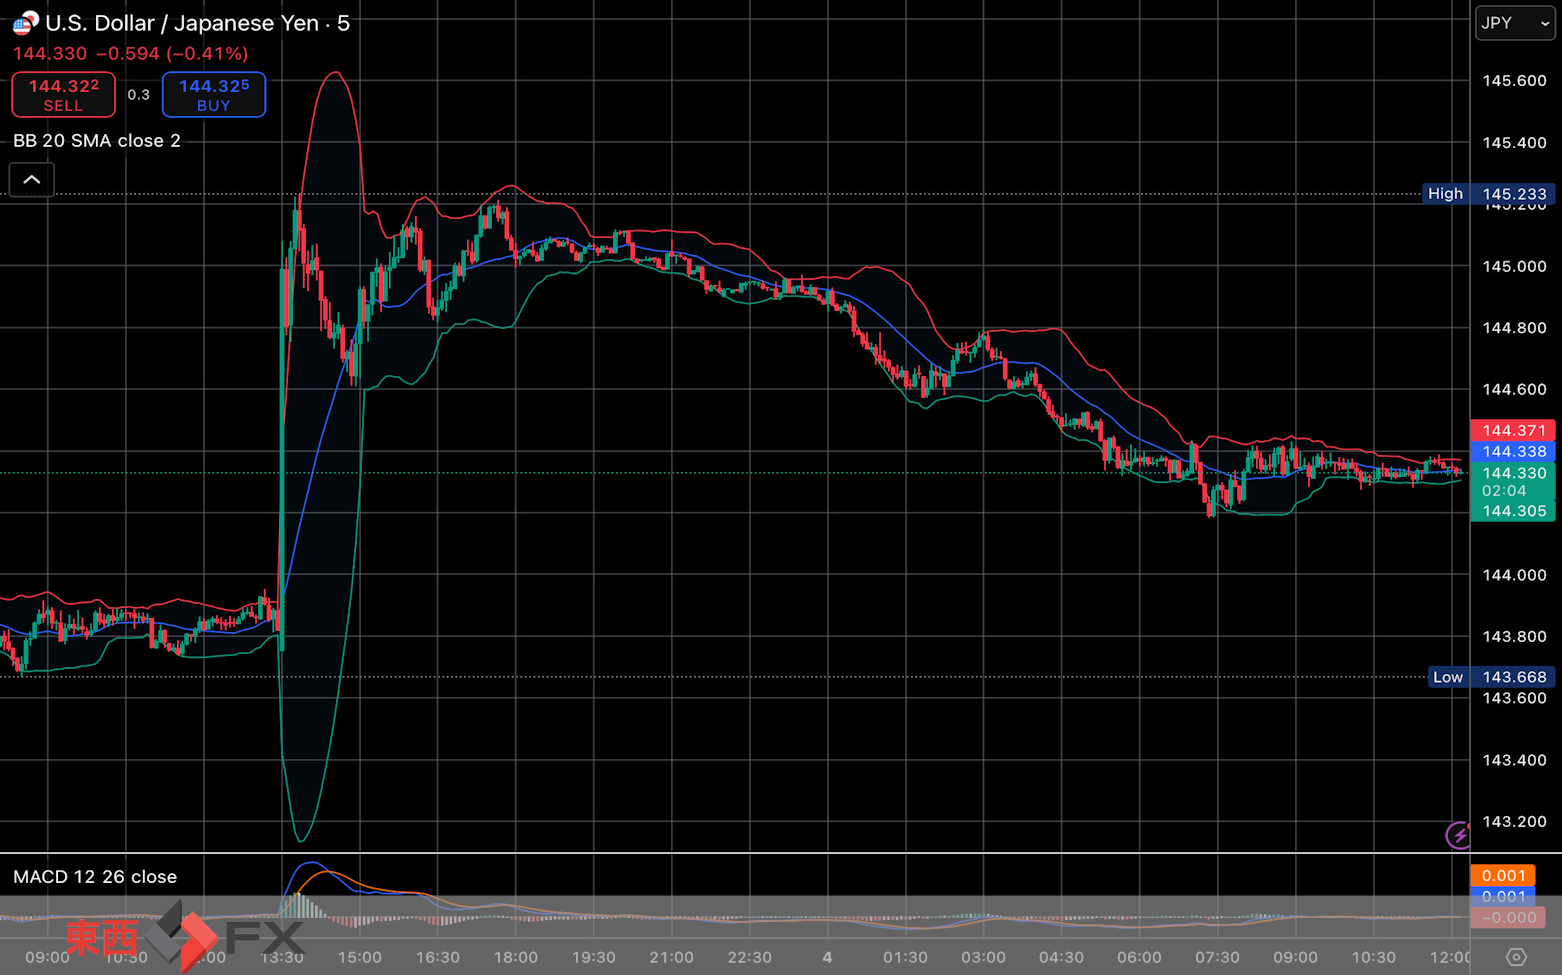
Task: Click the 145.600 price scale label
Action: coord(1514,81)
